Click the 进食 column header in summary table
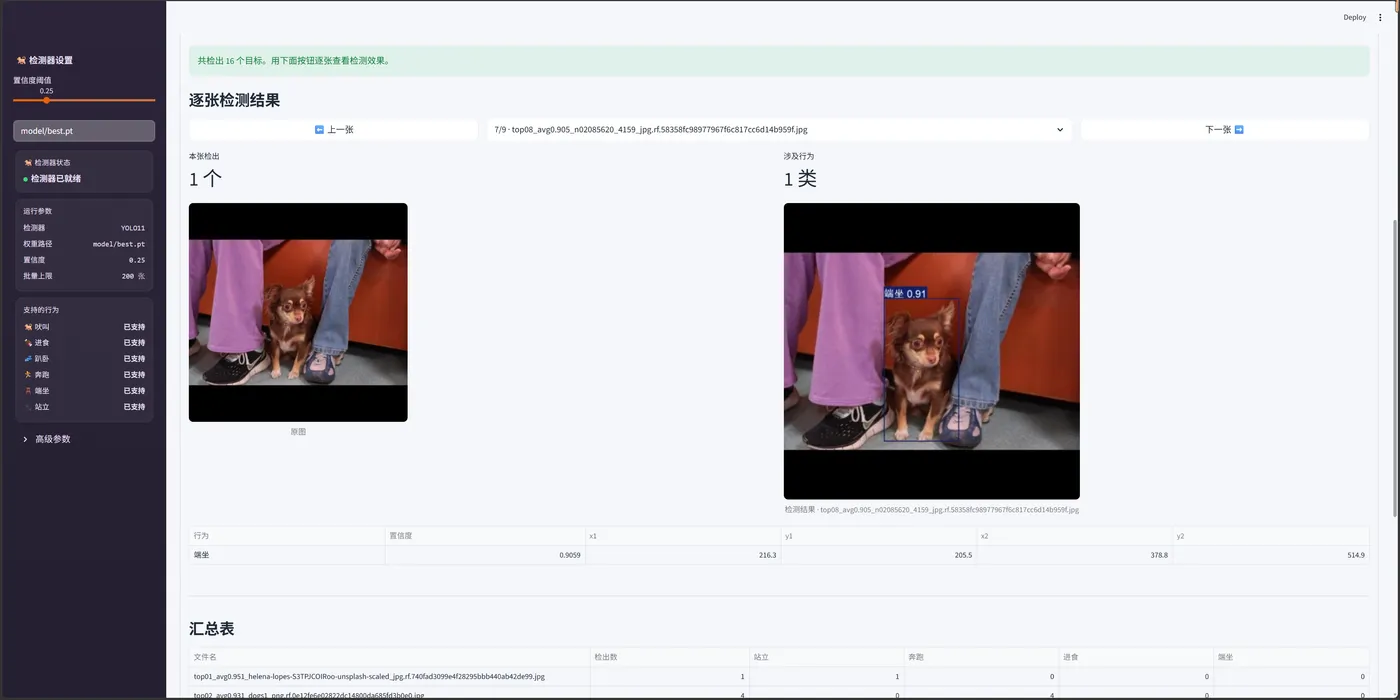Image resolution: width=1400 pixels, height=700 pixels. click(1136, 657)
